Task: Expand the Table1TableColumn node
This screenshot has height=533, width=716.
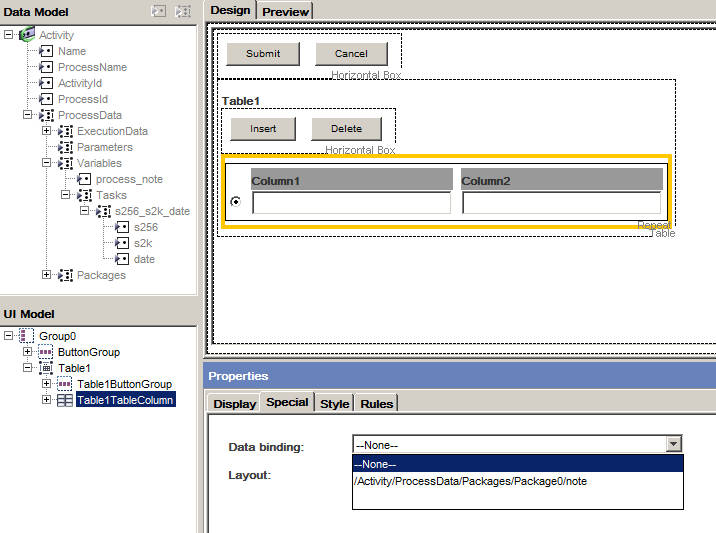Action: (46, 400)
